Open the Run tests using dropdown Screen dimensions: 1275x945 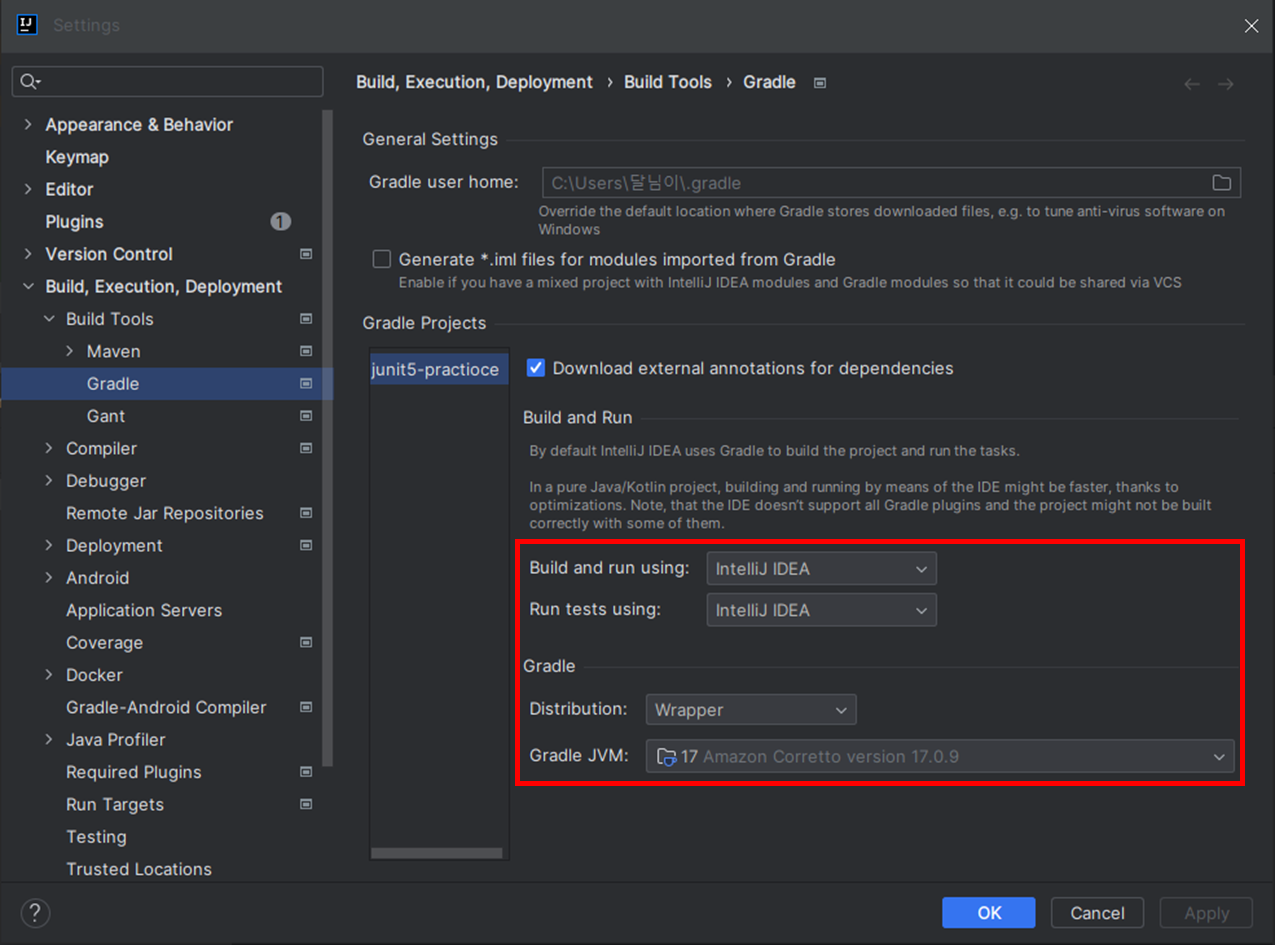click(x=821, y=610)
